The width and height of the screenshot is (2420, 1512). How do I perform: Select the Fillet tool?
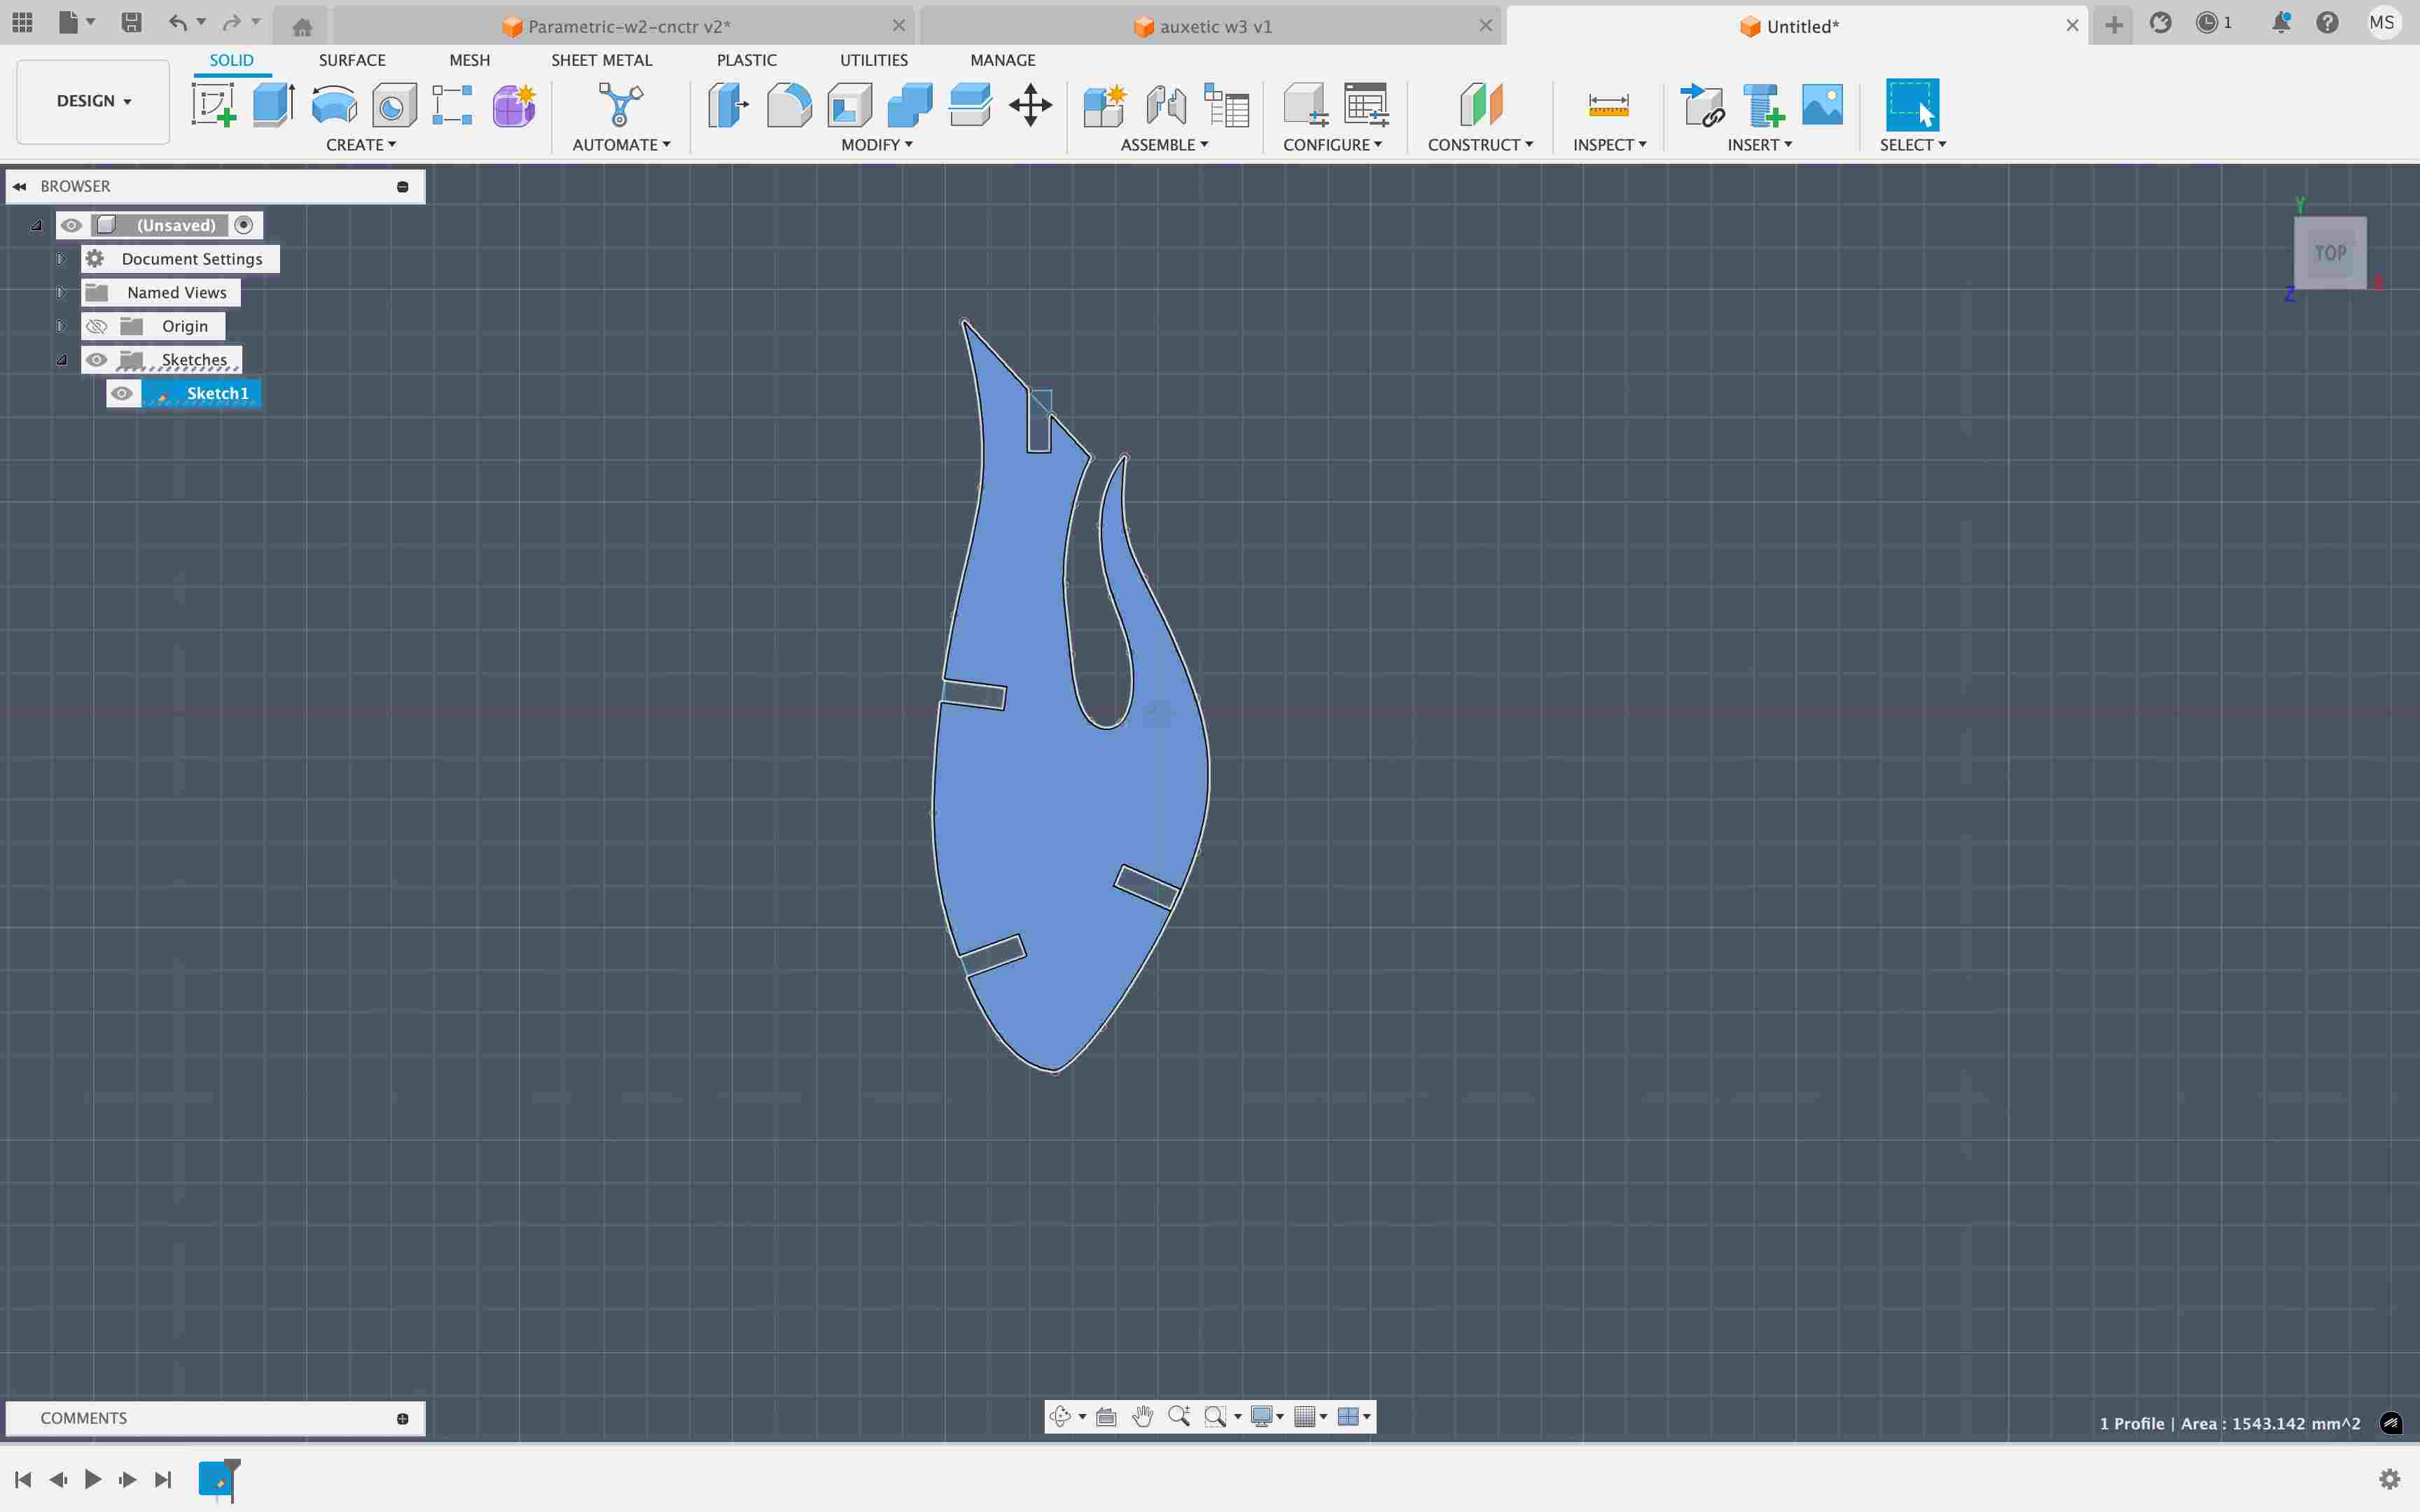point(789,105)
